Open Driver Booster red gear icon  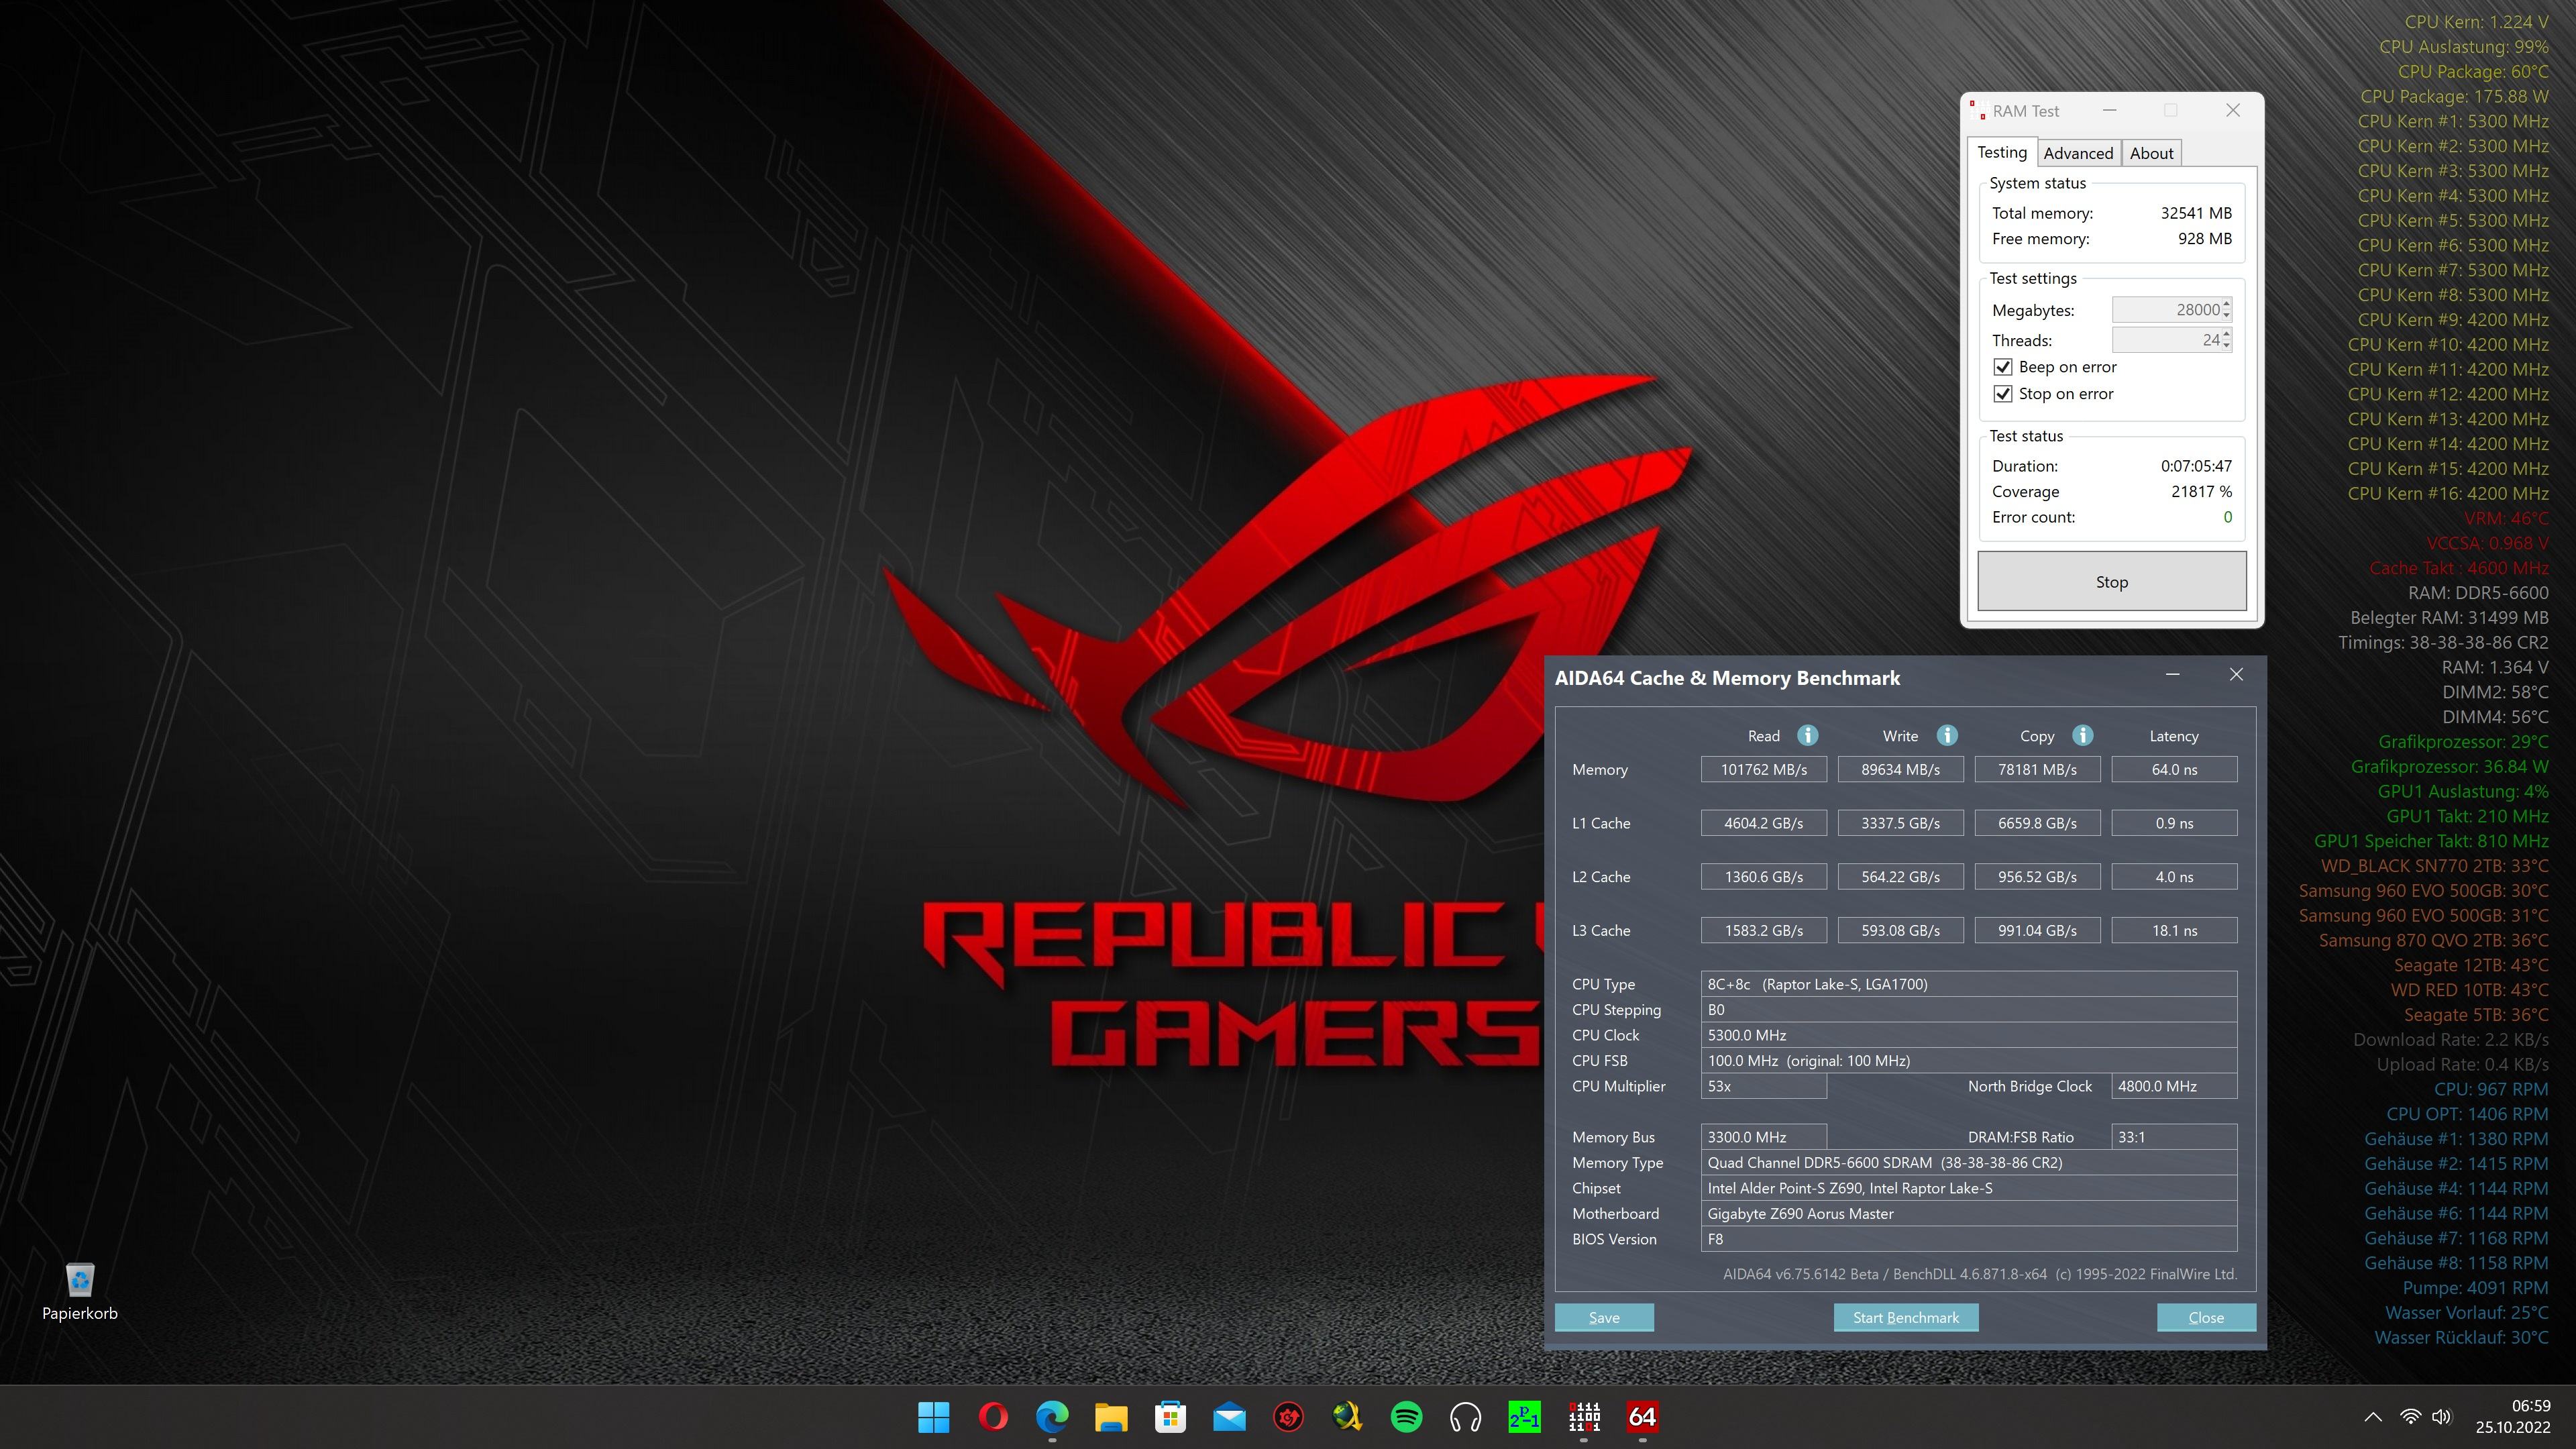pyautogui.click(x=1288, y=1417)
